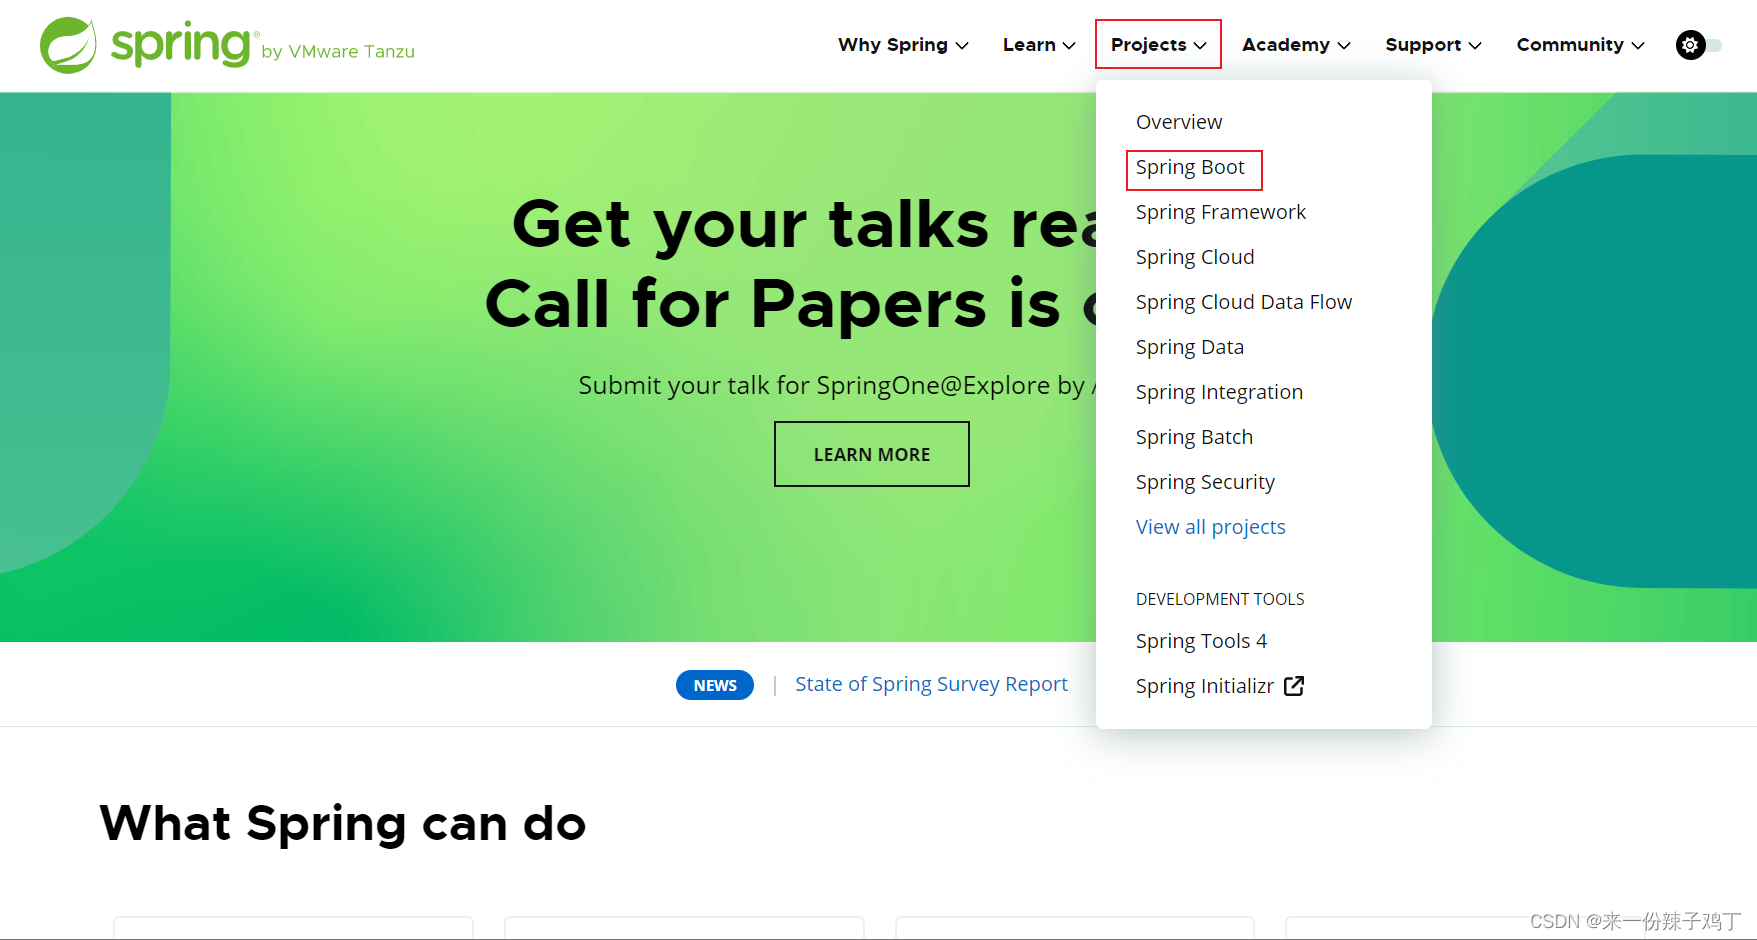This screenshot has height=940, width=1757.
Task: Expand the Academy menu
Action: [x=1296, y=45]
